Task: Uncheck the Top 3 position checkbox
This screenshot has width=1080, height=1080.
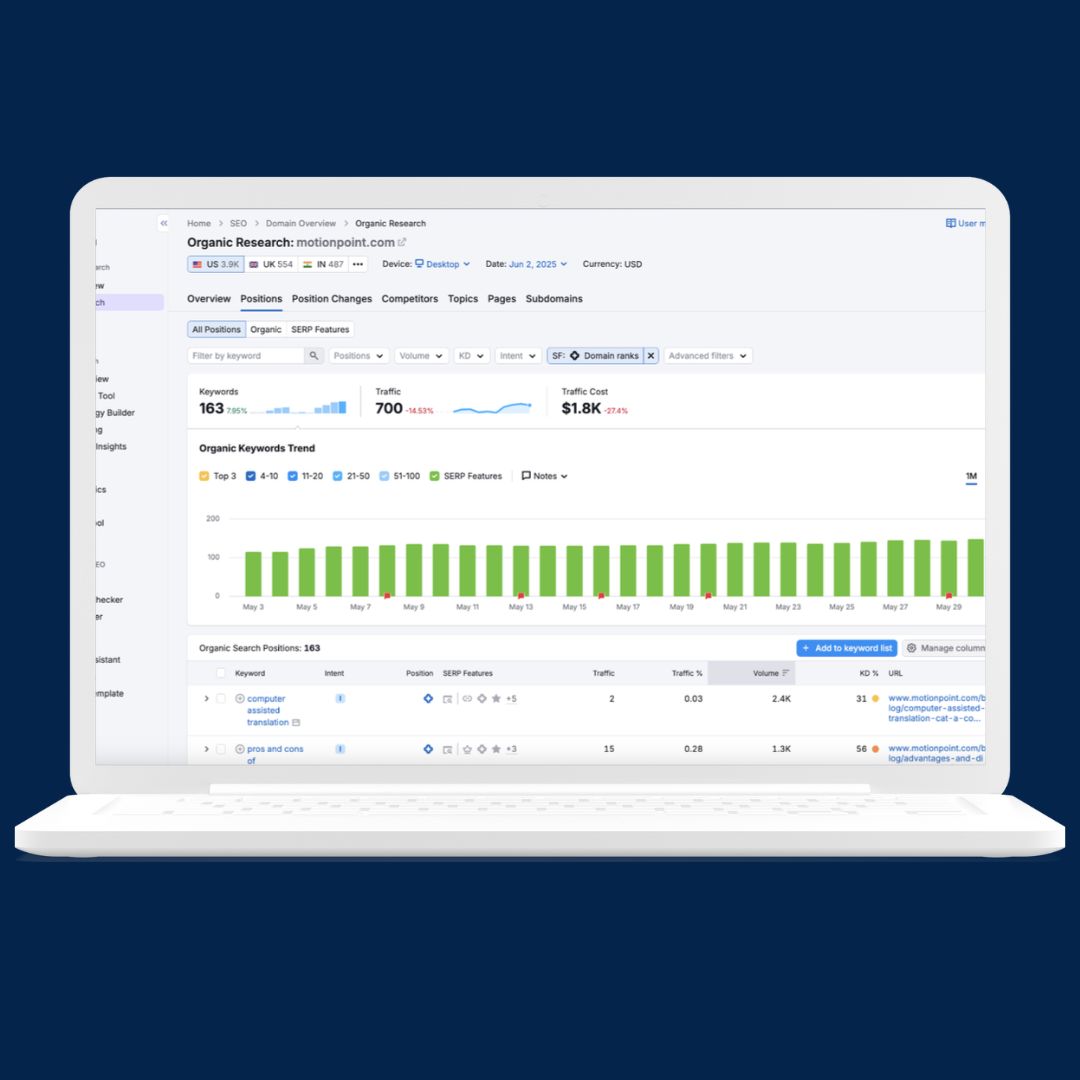Action: coord(205,476)
